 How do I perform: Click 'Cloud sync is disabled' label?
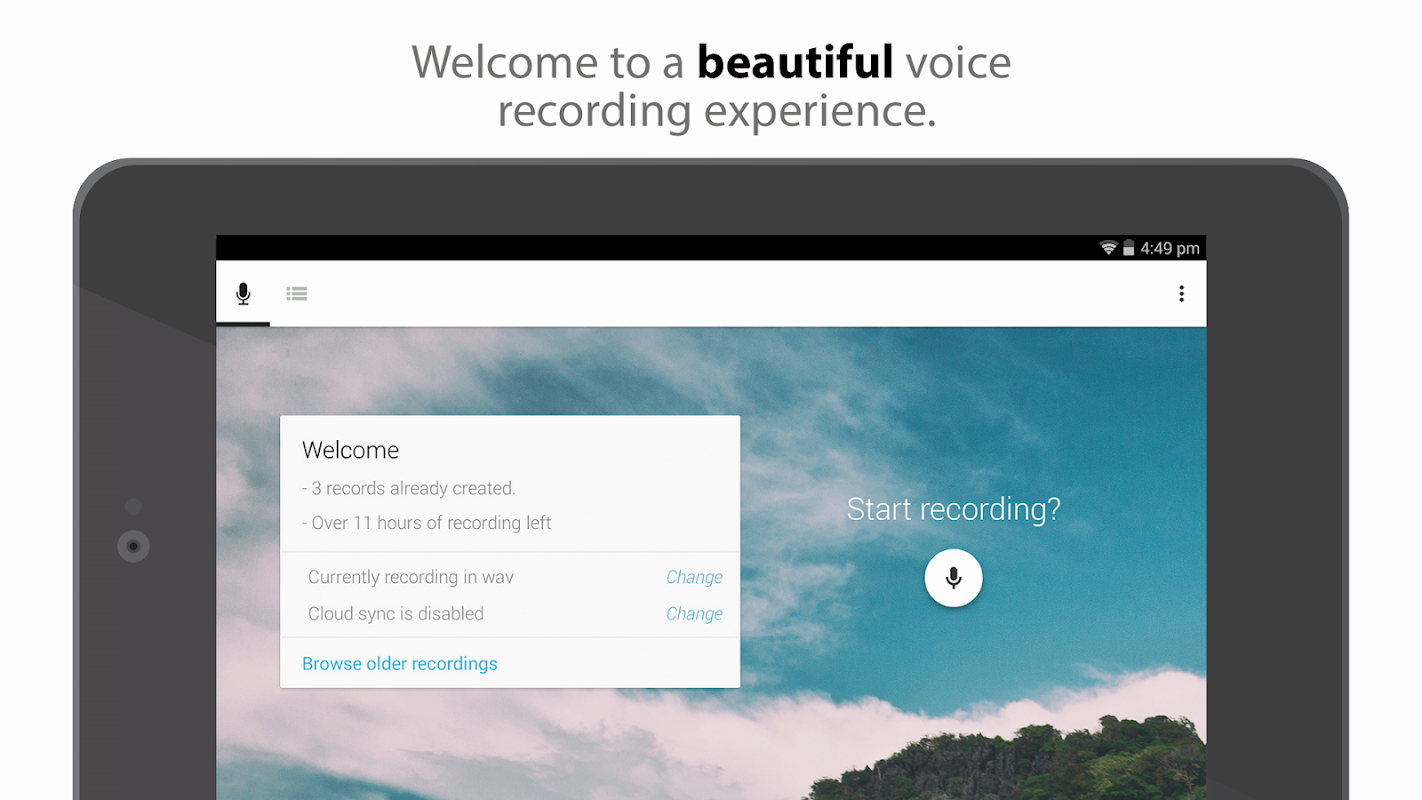click(x=396, y=614)
